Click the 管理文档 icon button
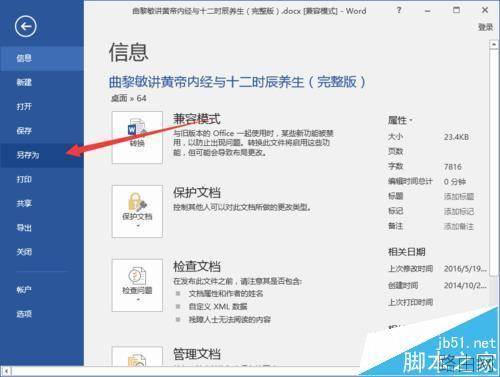 pyautogui.click(x=137, y=356)
